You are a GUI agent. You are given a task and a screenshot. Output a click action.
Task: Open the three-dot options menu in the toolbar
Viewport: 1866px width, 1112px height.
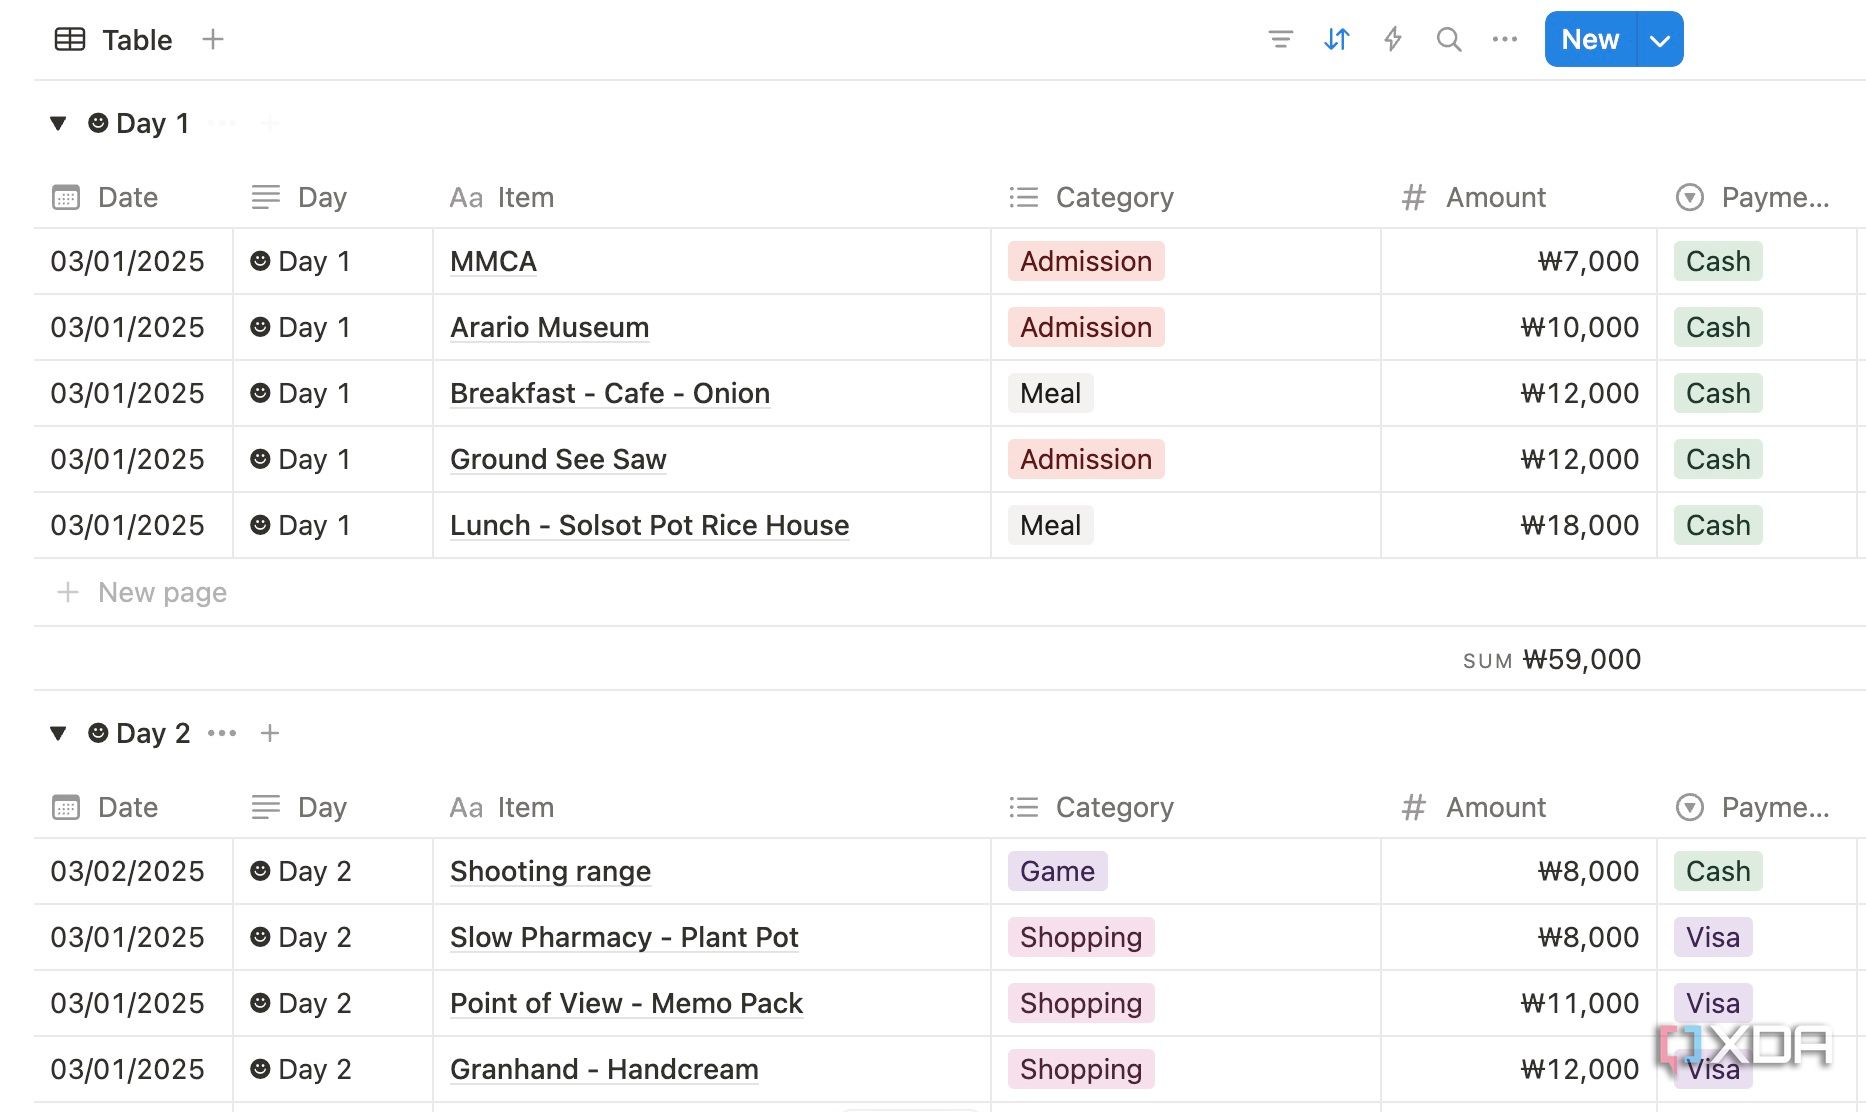point(1505,39)
